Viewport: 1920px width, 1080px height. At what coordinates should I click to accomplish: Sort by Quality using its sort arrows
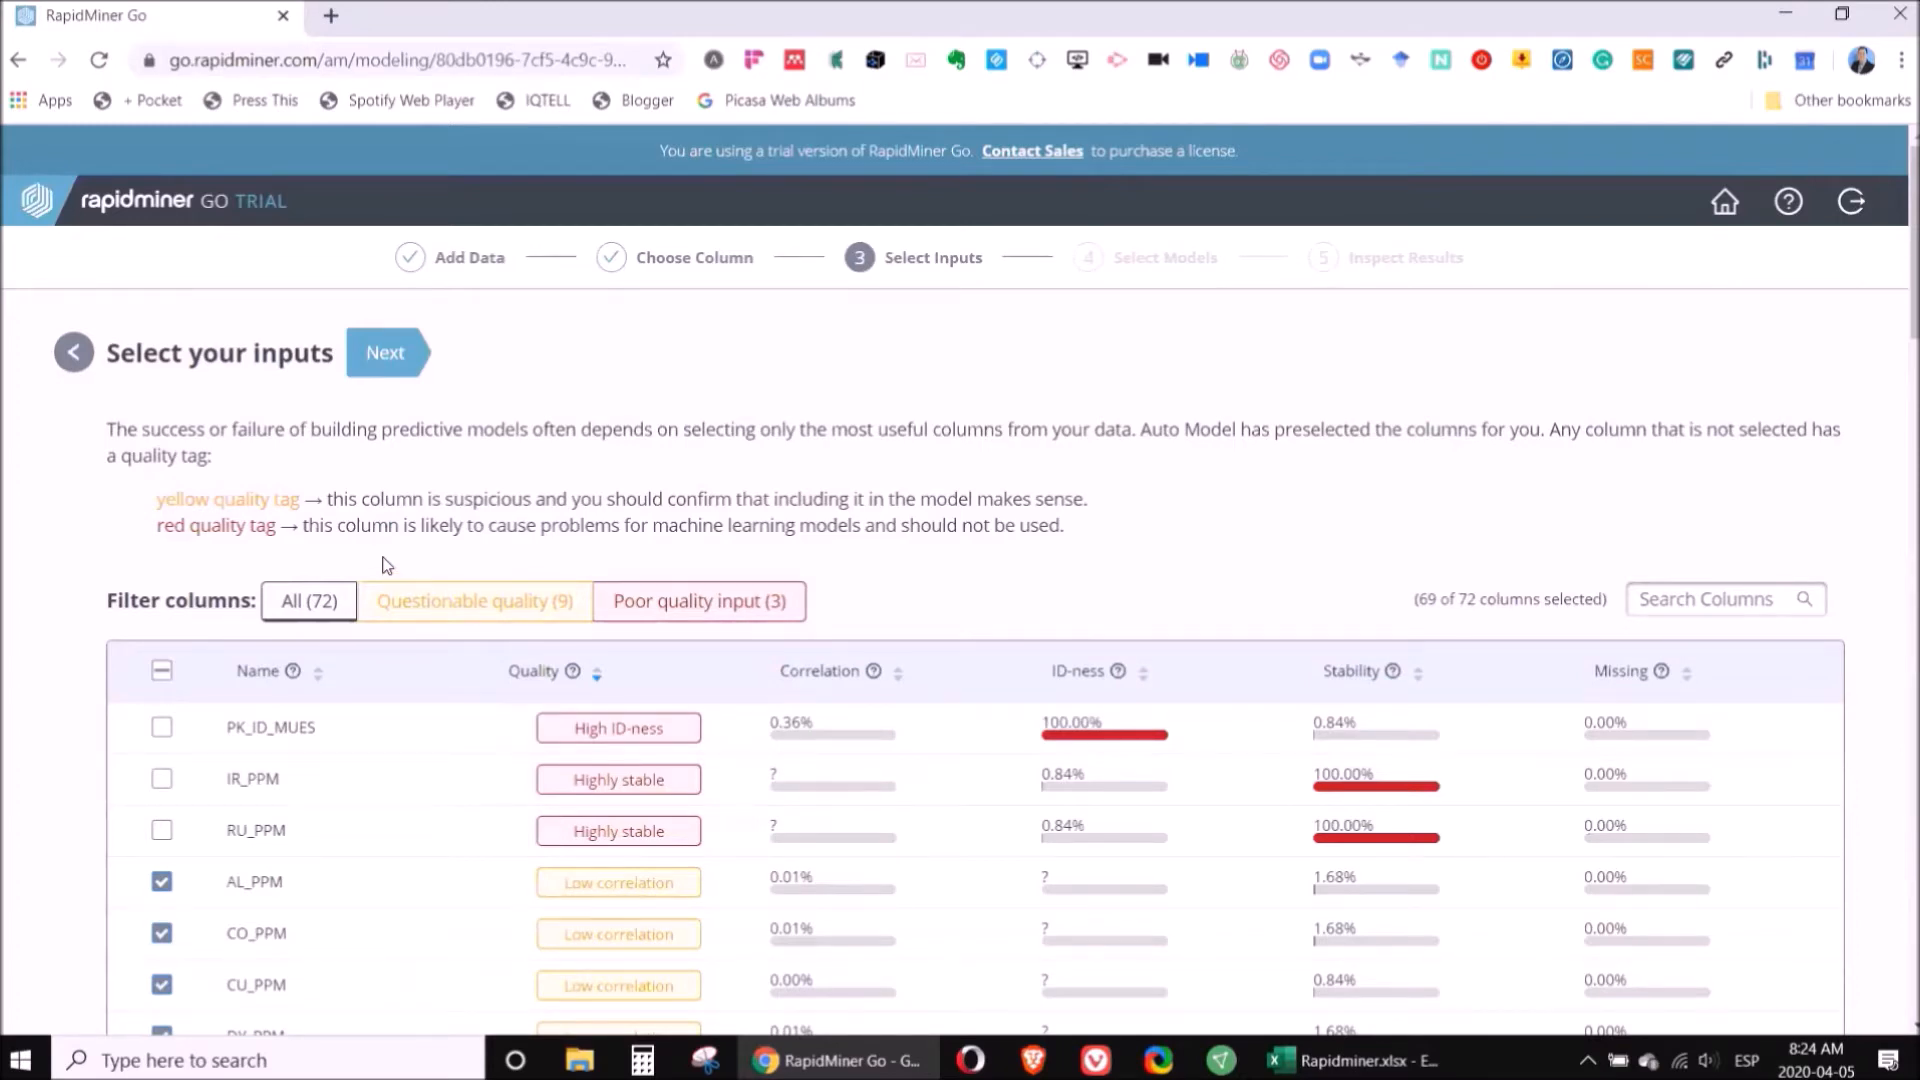tap(597, 673)
